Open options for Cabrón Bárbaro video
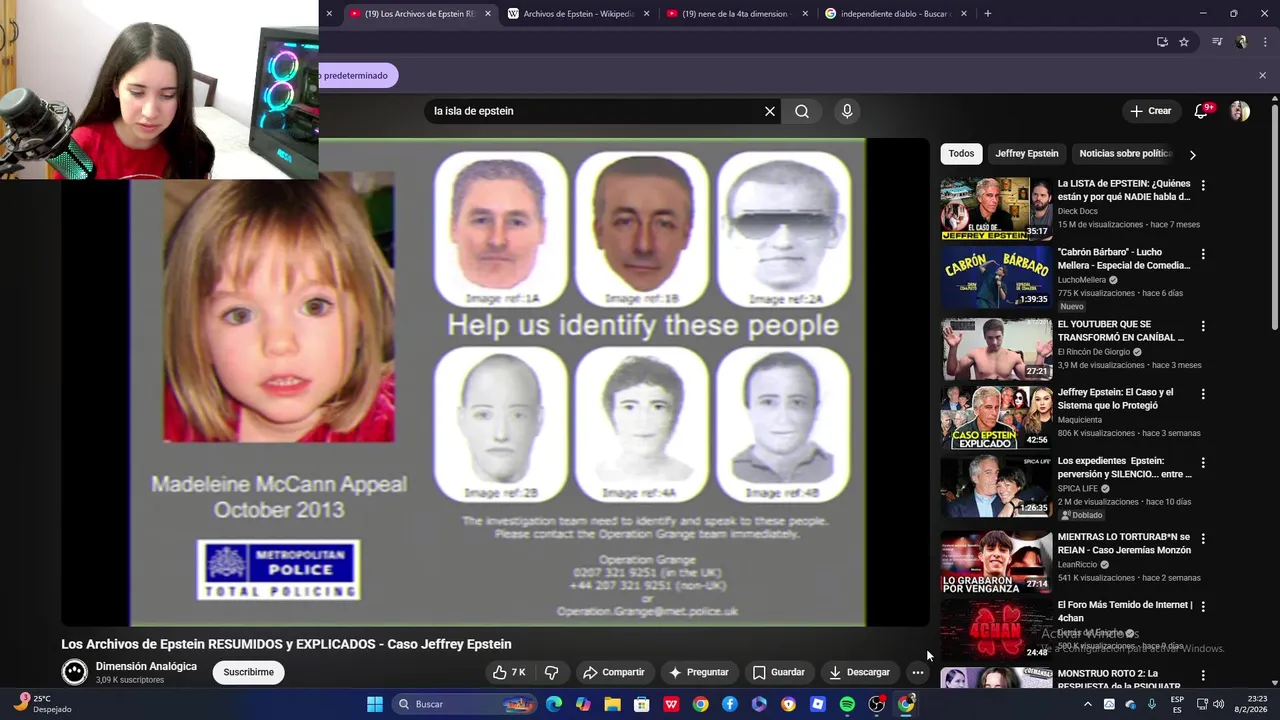This screenshot has height=720, width=1280. click(x=1203, y=255)
